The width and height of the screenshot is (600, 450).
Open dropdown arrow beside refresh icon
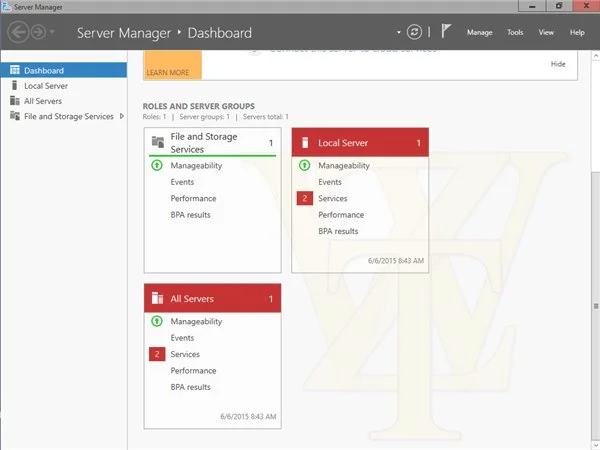[399, 32]
